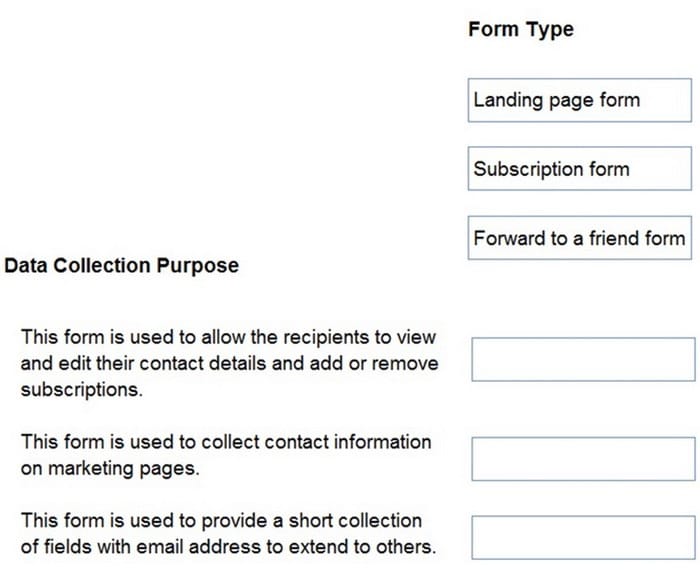
Task: Click the line 'of fields with email address to extend to others.'
Action: coord(228,547)
